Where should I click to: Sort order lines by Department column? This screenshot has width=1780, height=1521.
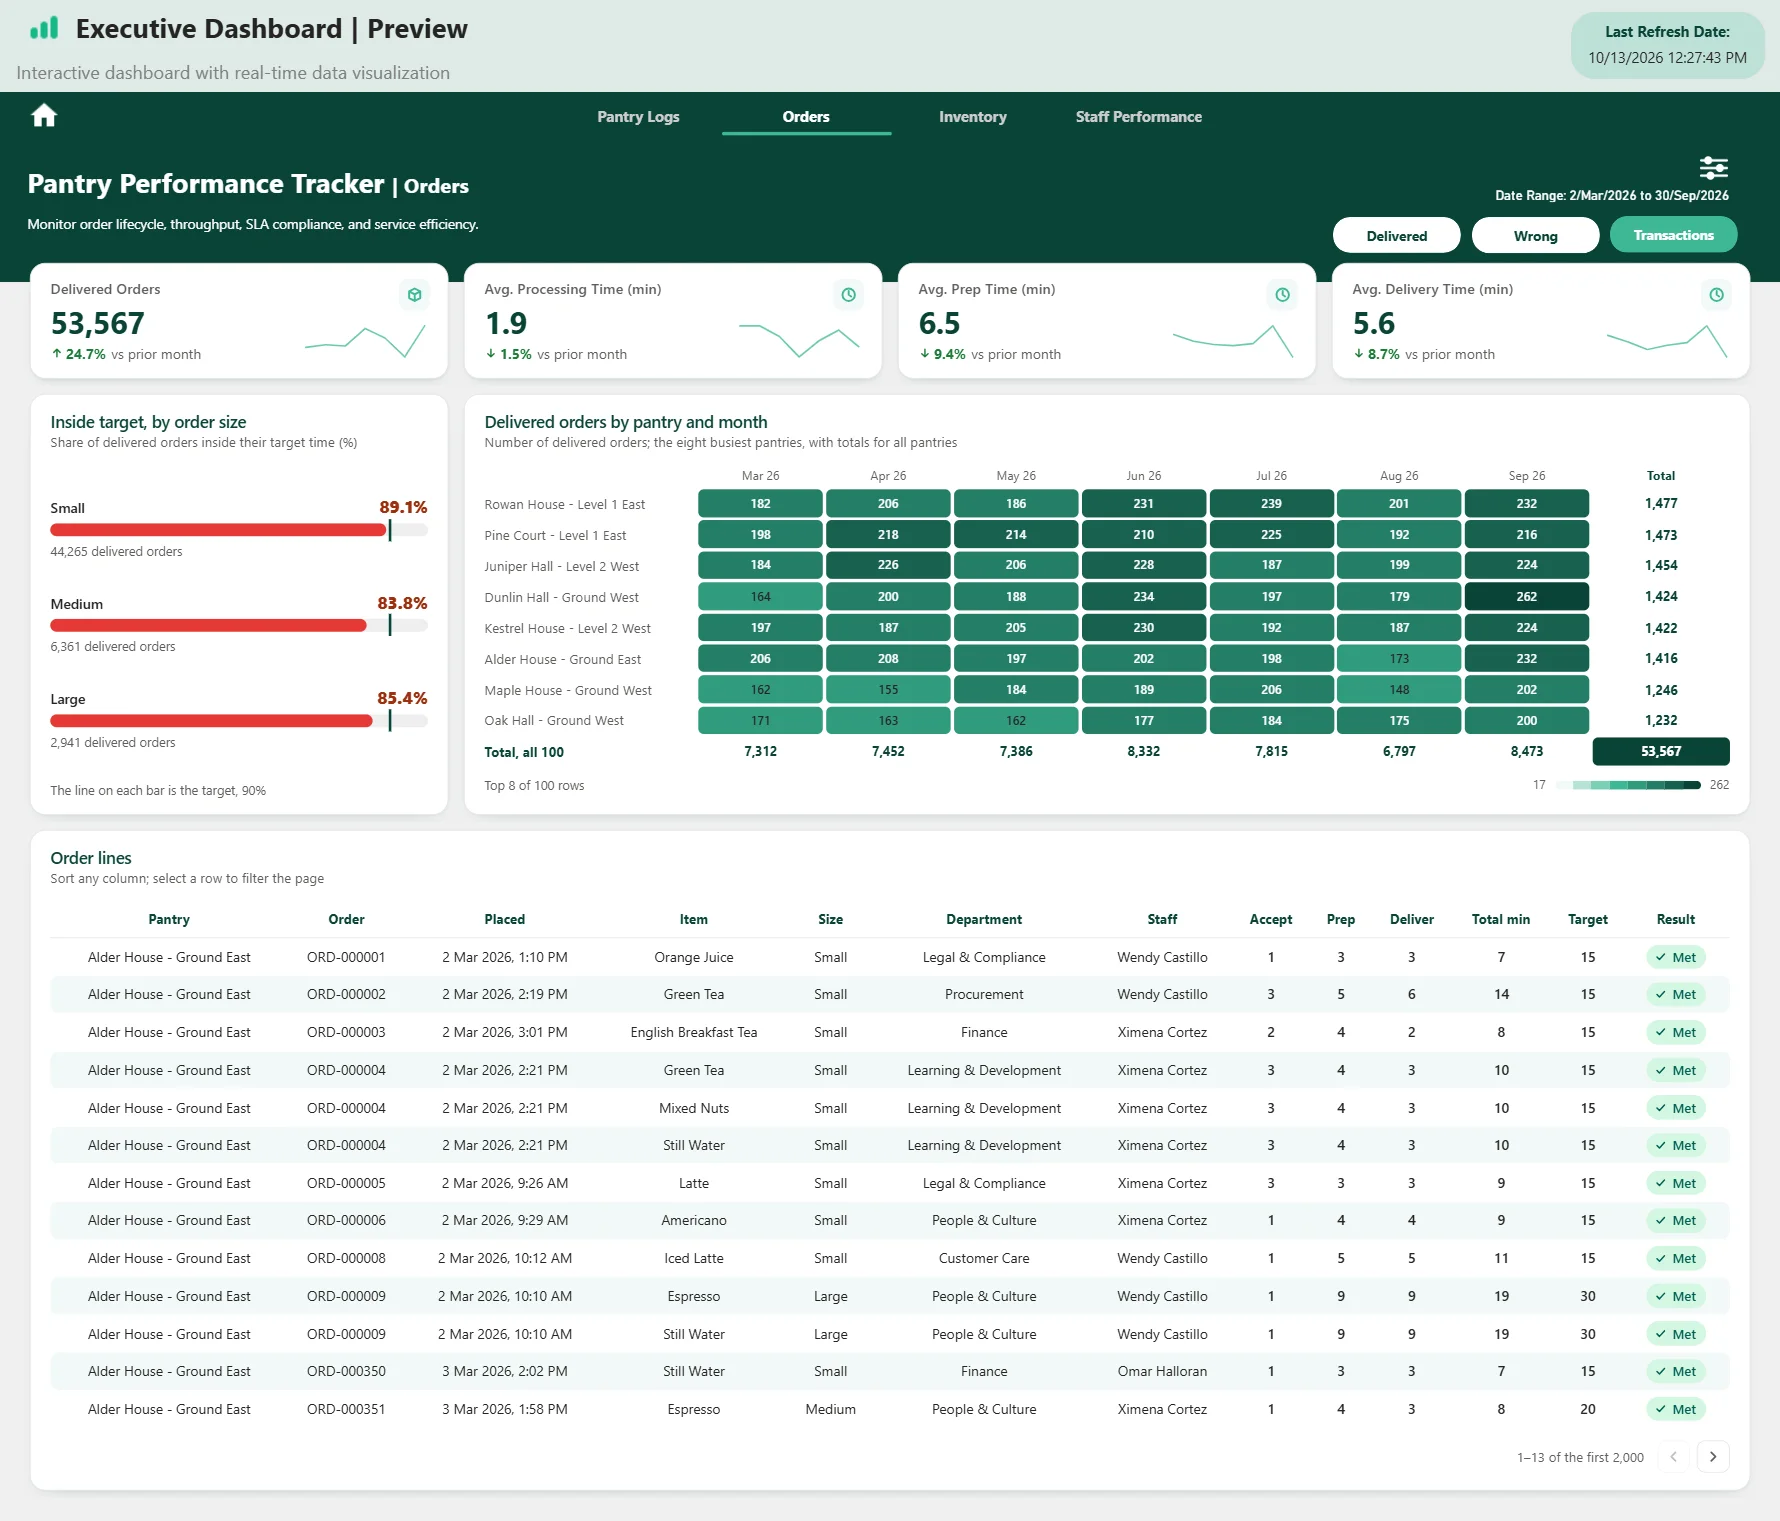(x=984, y=920)
